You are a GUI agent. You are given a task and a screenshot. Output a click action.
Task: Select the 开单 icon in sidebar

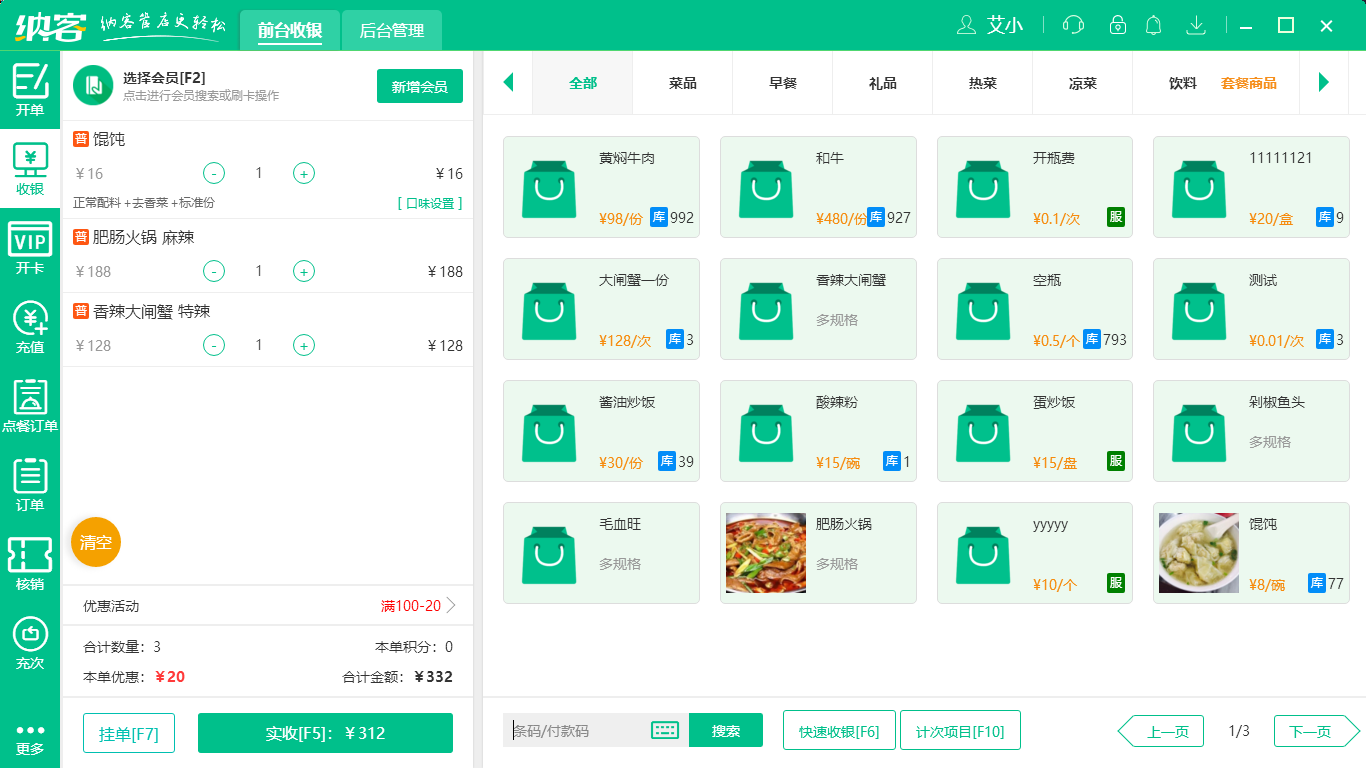pyautogui.click(x=30, y=88)
